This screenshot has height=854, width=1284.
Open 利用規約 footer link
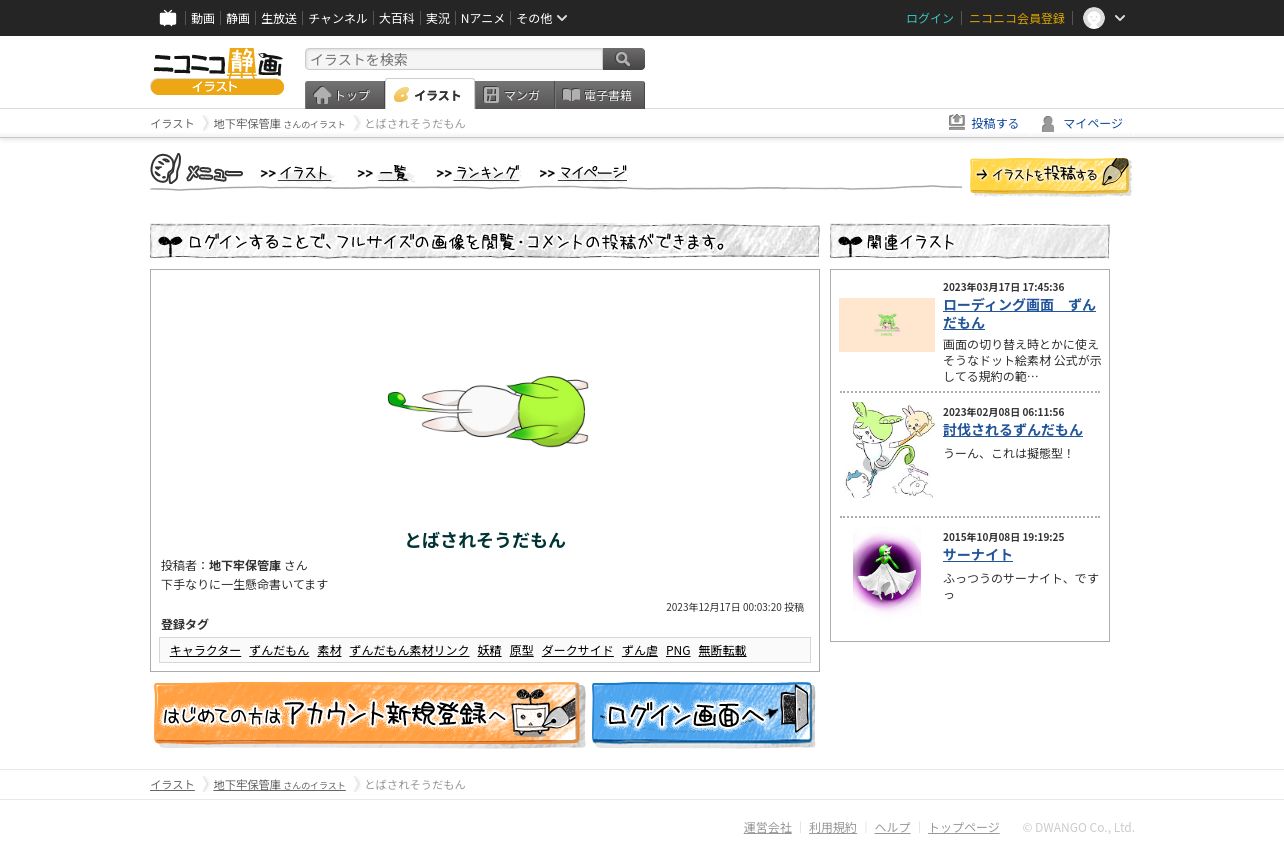(x=833, y=827)
